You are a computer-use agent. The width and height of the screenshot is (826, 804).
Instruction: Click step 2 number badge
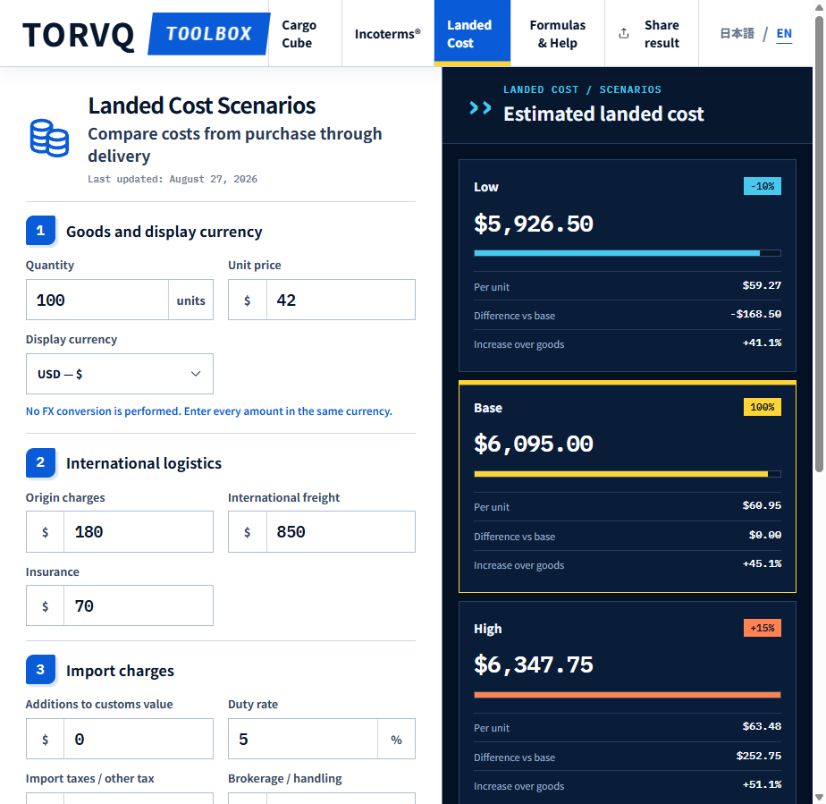41,463
